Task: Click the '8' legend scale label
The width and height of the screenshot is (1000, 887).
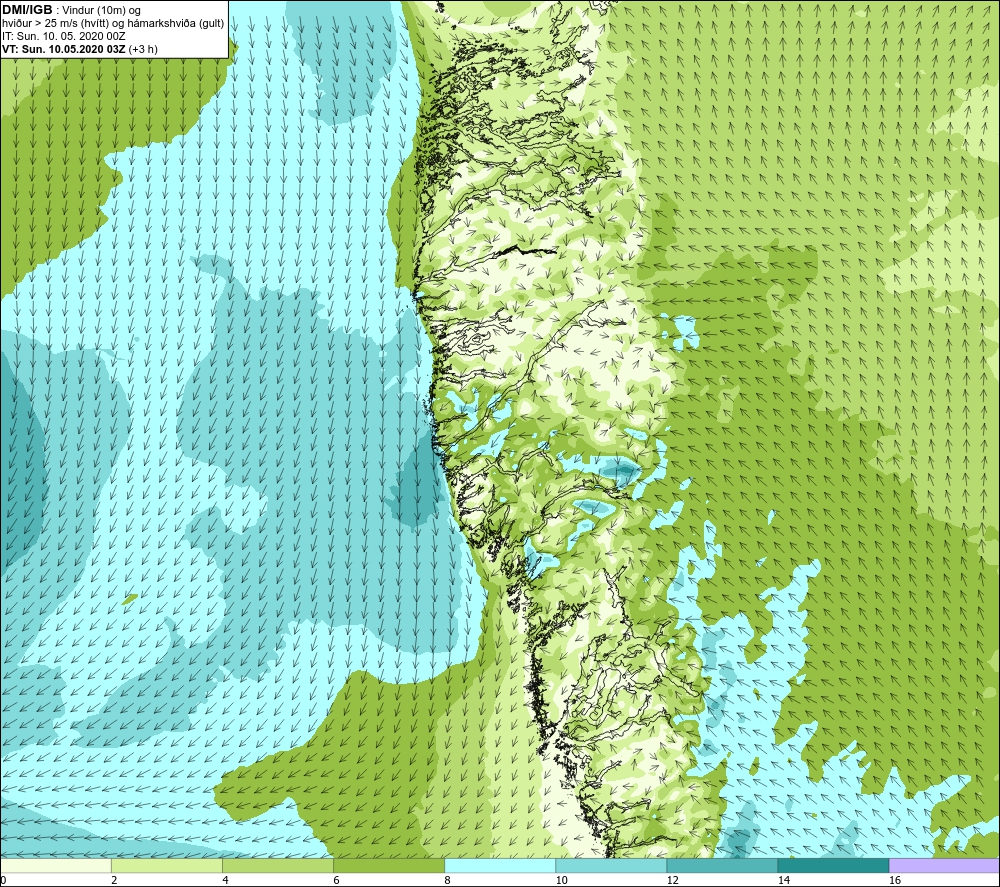Action: 447,881
